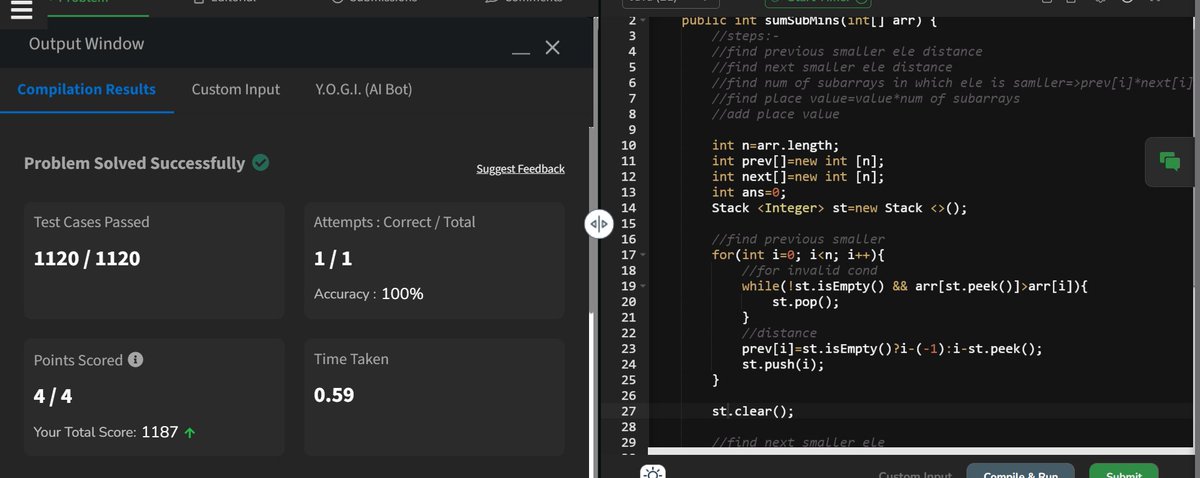Open the Y.O.G.I. (AI Bot) tab
The height and width of the screenshot is (478, 1200).
[363, 89]
